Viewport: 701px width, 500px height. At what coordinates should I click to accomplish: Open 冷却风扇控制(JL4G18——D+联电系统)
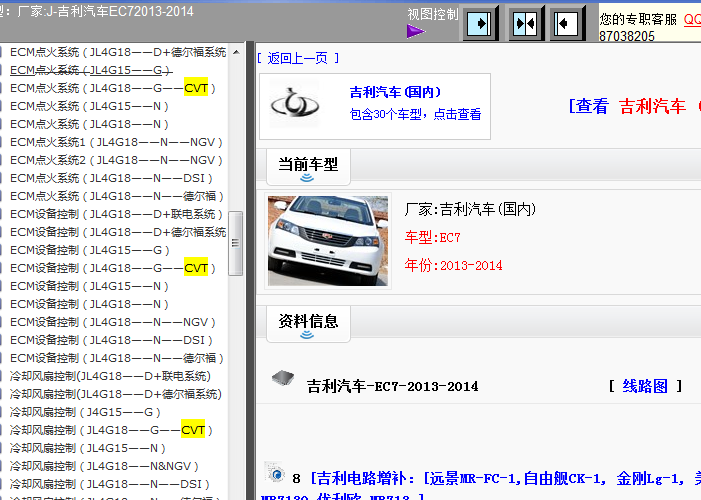coord(110,376)
